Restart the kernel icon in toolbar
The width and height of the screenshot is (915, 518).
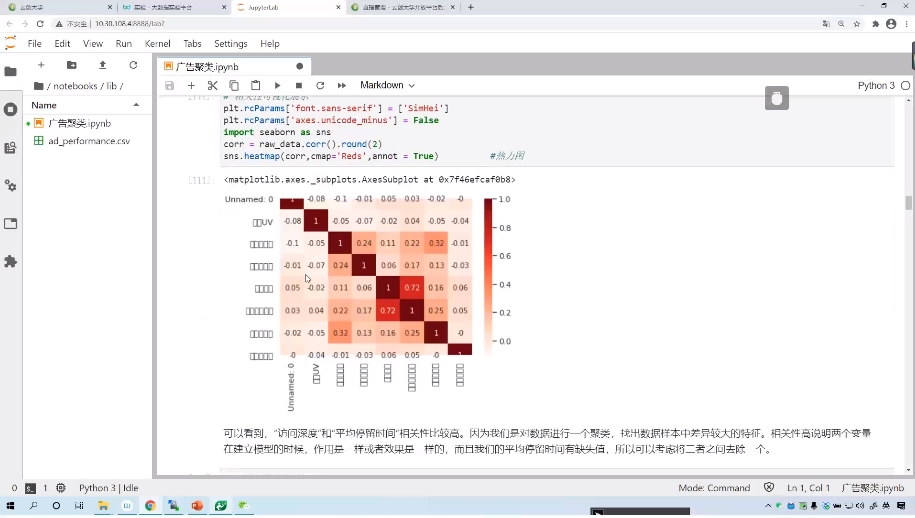click(x=320, y=86)
